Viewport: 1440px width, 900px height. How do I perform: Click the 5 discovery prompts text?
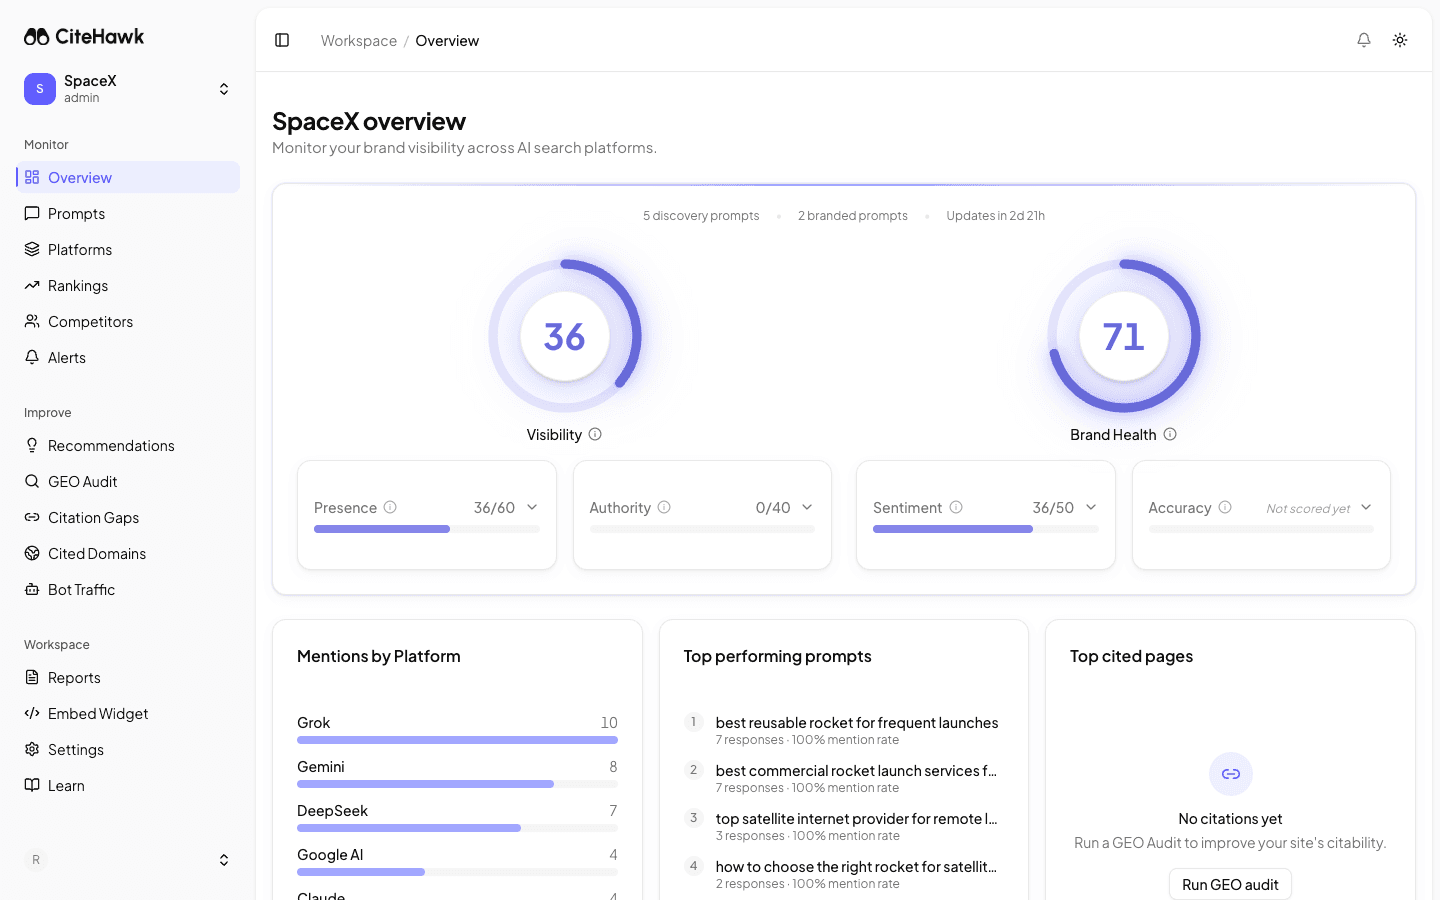(x=701, y=216)
